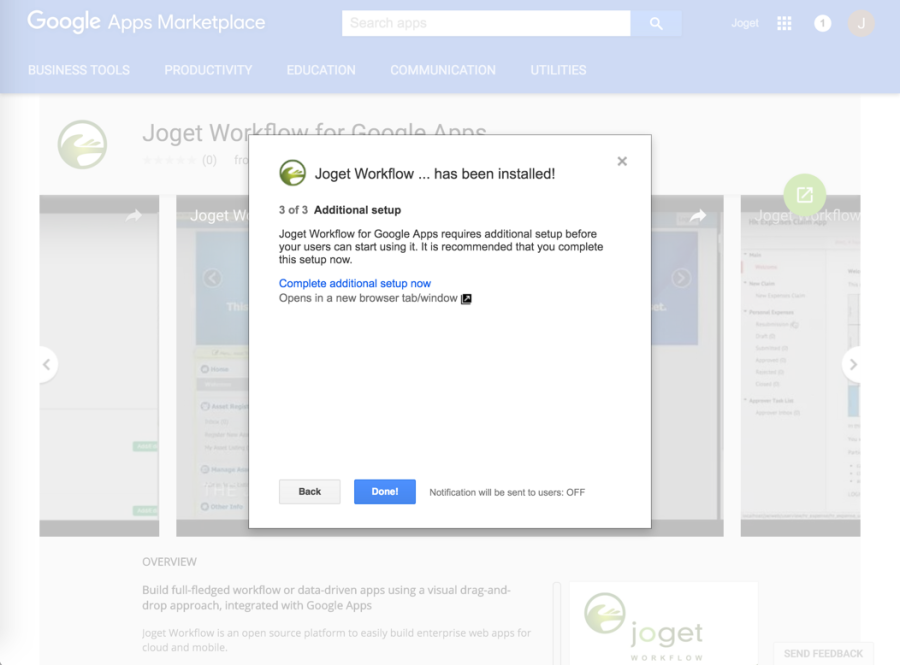Screen dimensions: 900x665
Task: Show the next screenshot with the right carousel arrow
Action: (853, 364)
